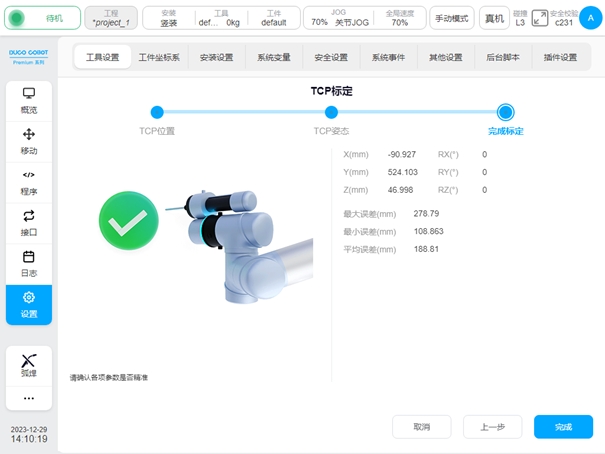Open the 弧焊 arc welding module
The height and width of the screenshot is (454, 605).
coord(29,365)
